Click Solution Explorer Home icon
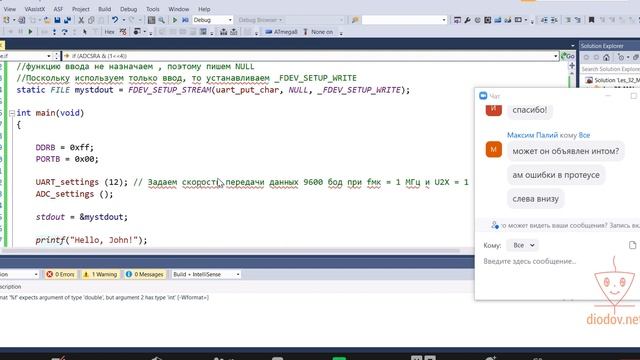Viewport: 640px width, 360px height. click(x=606, y=58)
